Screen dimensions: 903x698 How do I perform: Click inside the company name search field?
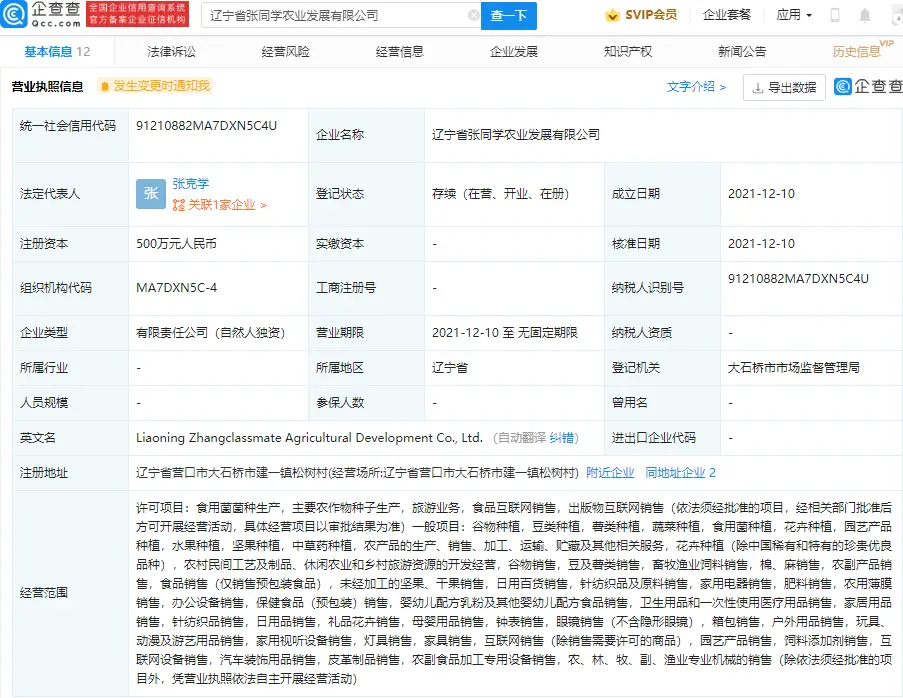pos(340,15)
